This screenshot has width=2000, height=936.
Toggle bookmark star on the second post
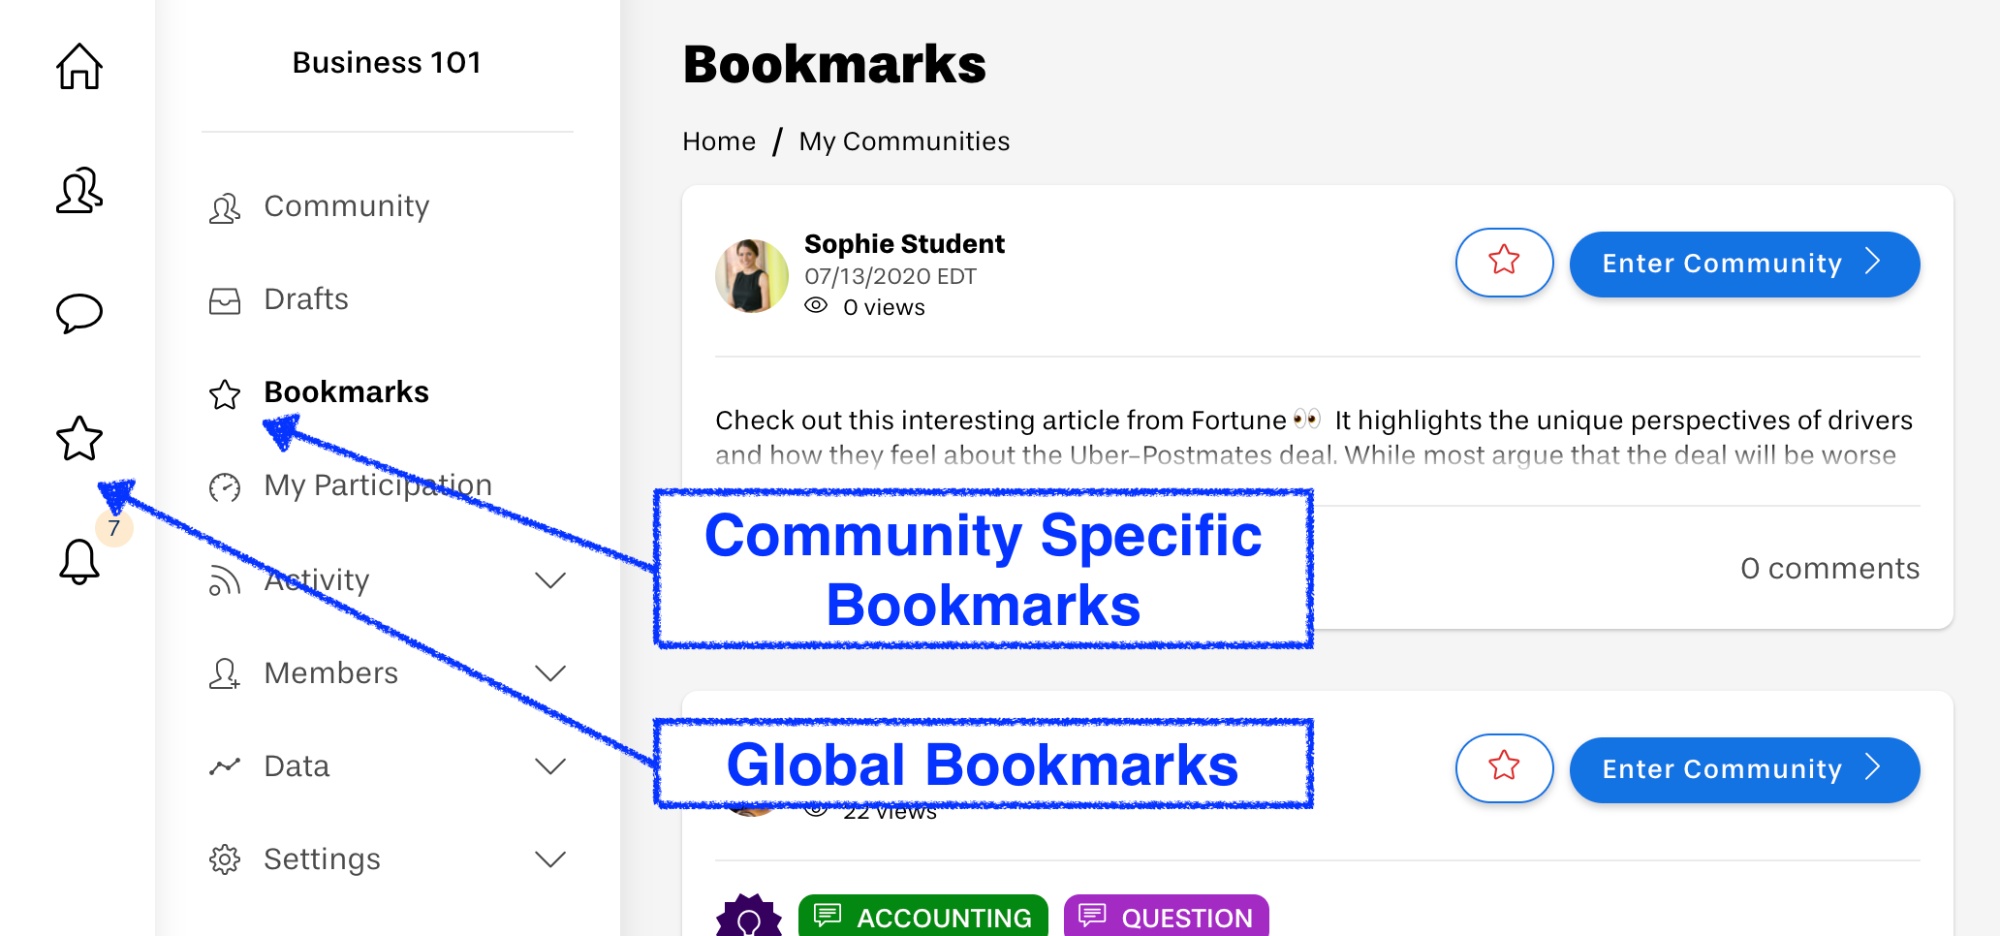point(1504,768)
